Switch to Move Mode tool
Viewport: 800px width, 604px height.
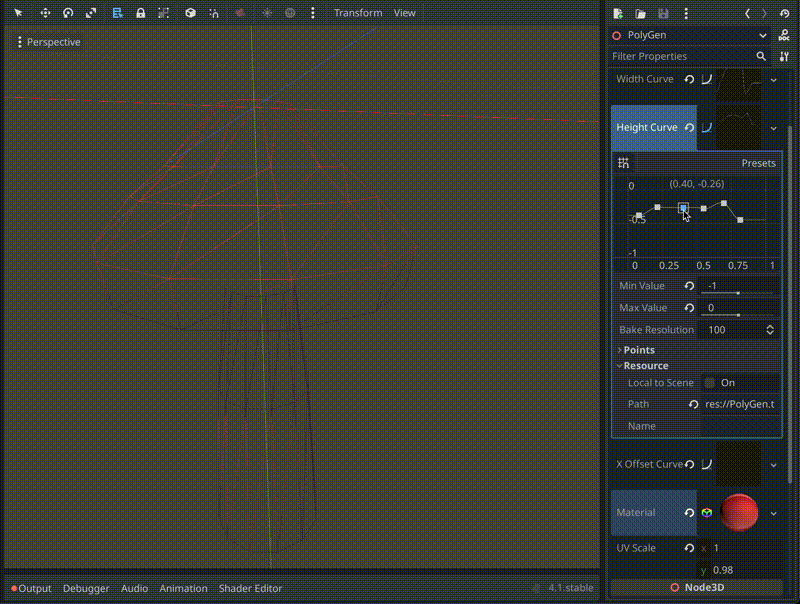pyautogui.click(x=45, y=13)
